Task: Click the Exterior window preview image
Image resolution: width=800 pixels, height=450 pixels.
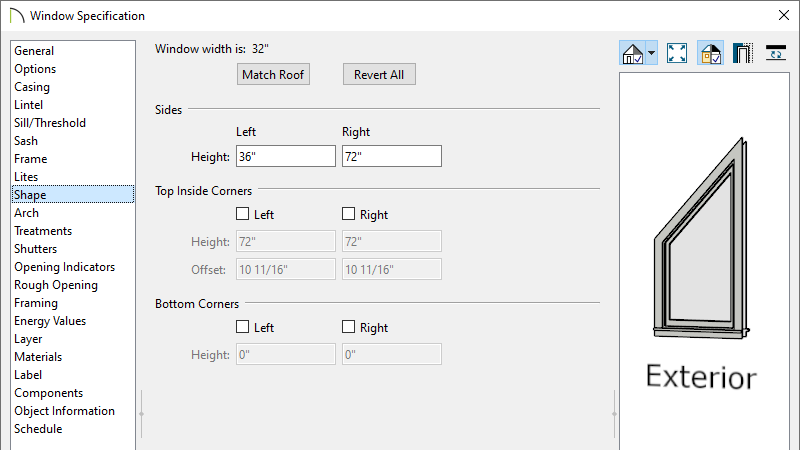Action: pyautogui.click(x=702, y=238)
